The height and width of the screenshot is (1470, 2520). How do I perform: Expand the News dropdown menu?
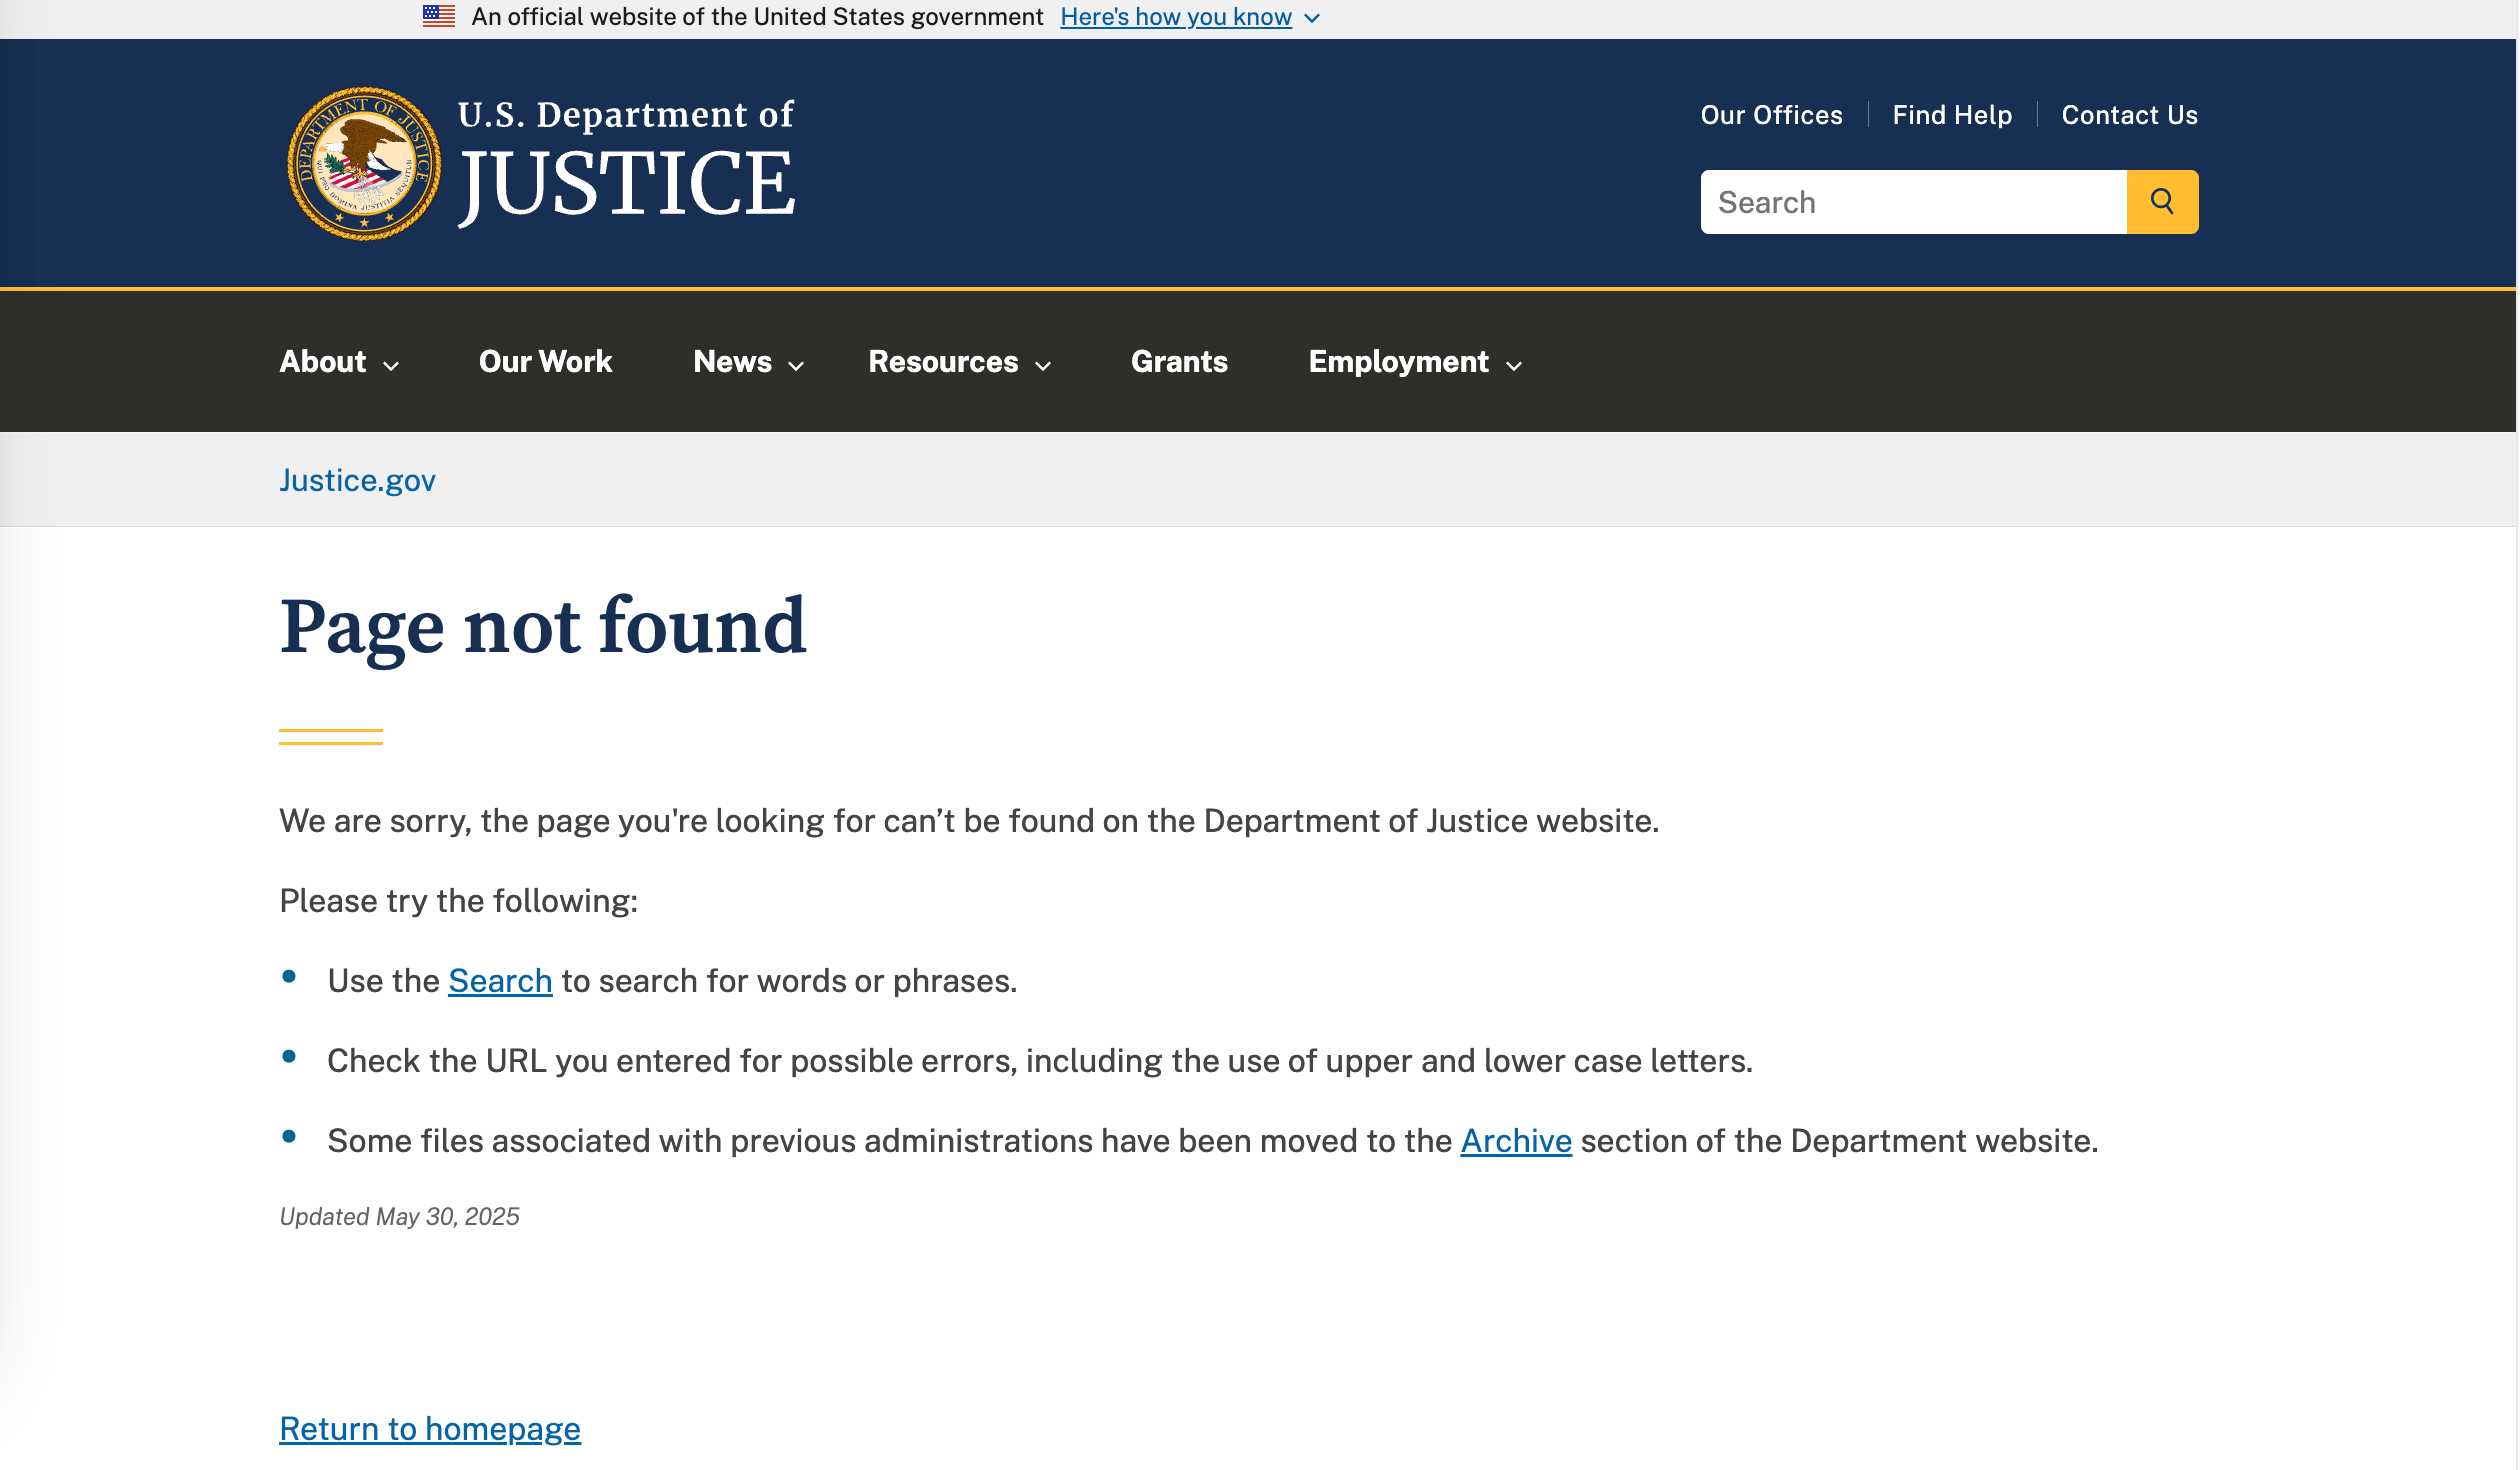pyautogui.click(x=748, y=362)
